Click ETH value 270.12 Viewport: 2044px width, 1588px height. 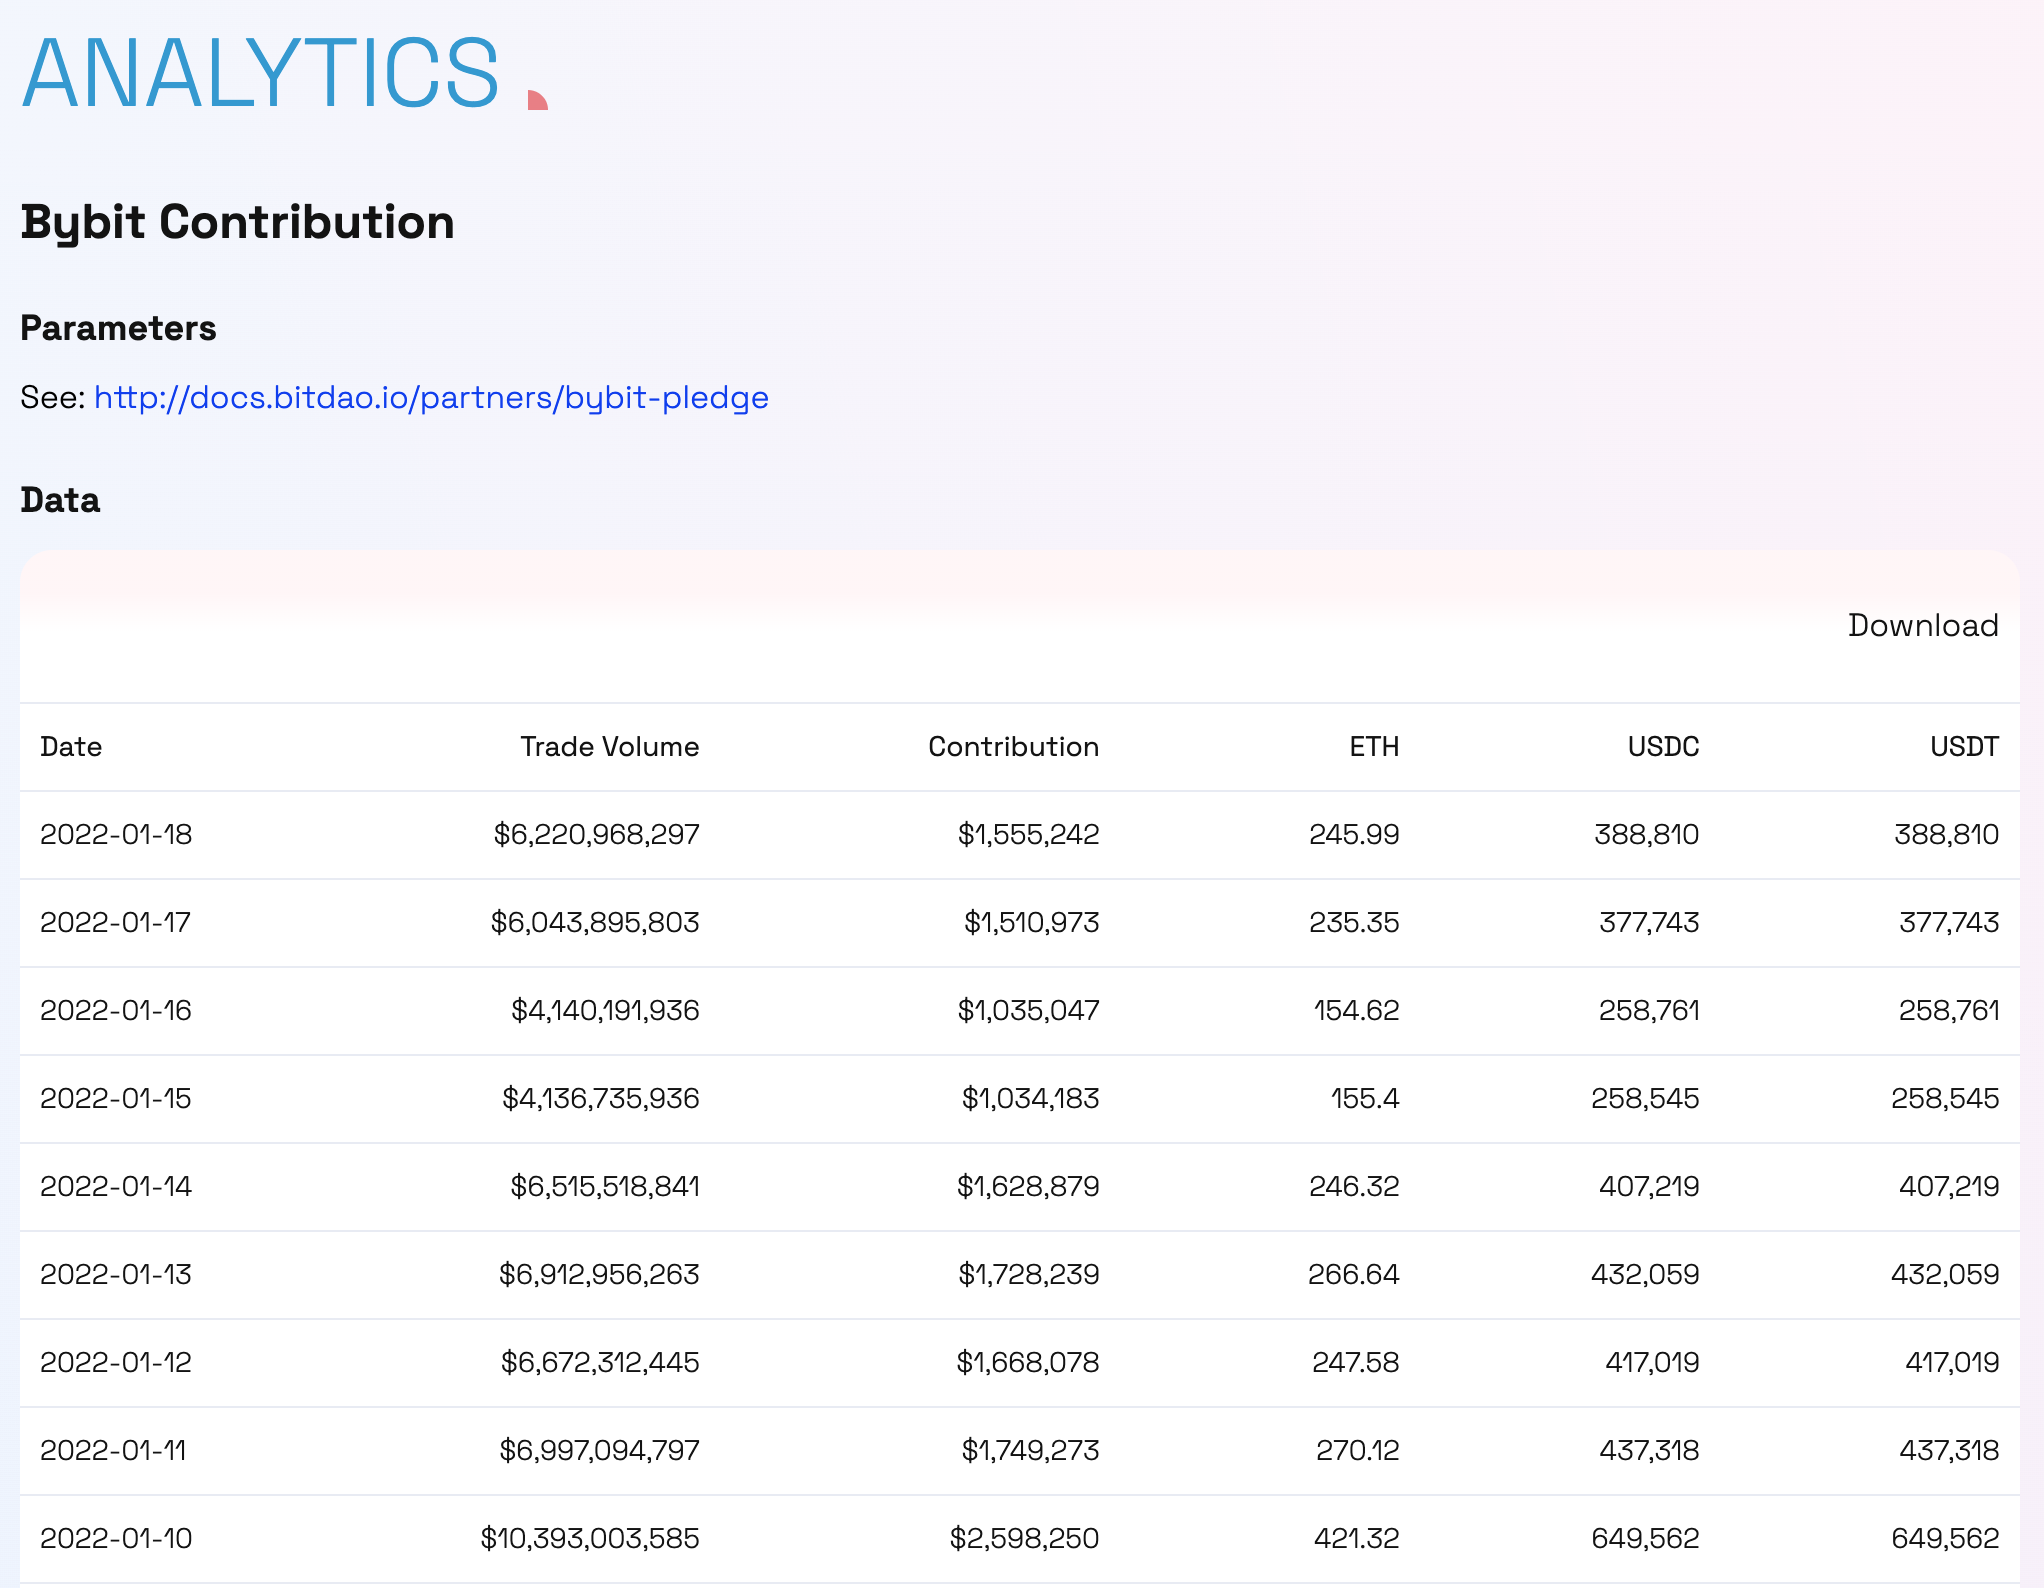[x=1358, y=1451]
